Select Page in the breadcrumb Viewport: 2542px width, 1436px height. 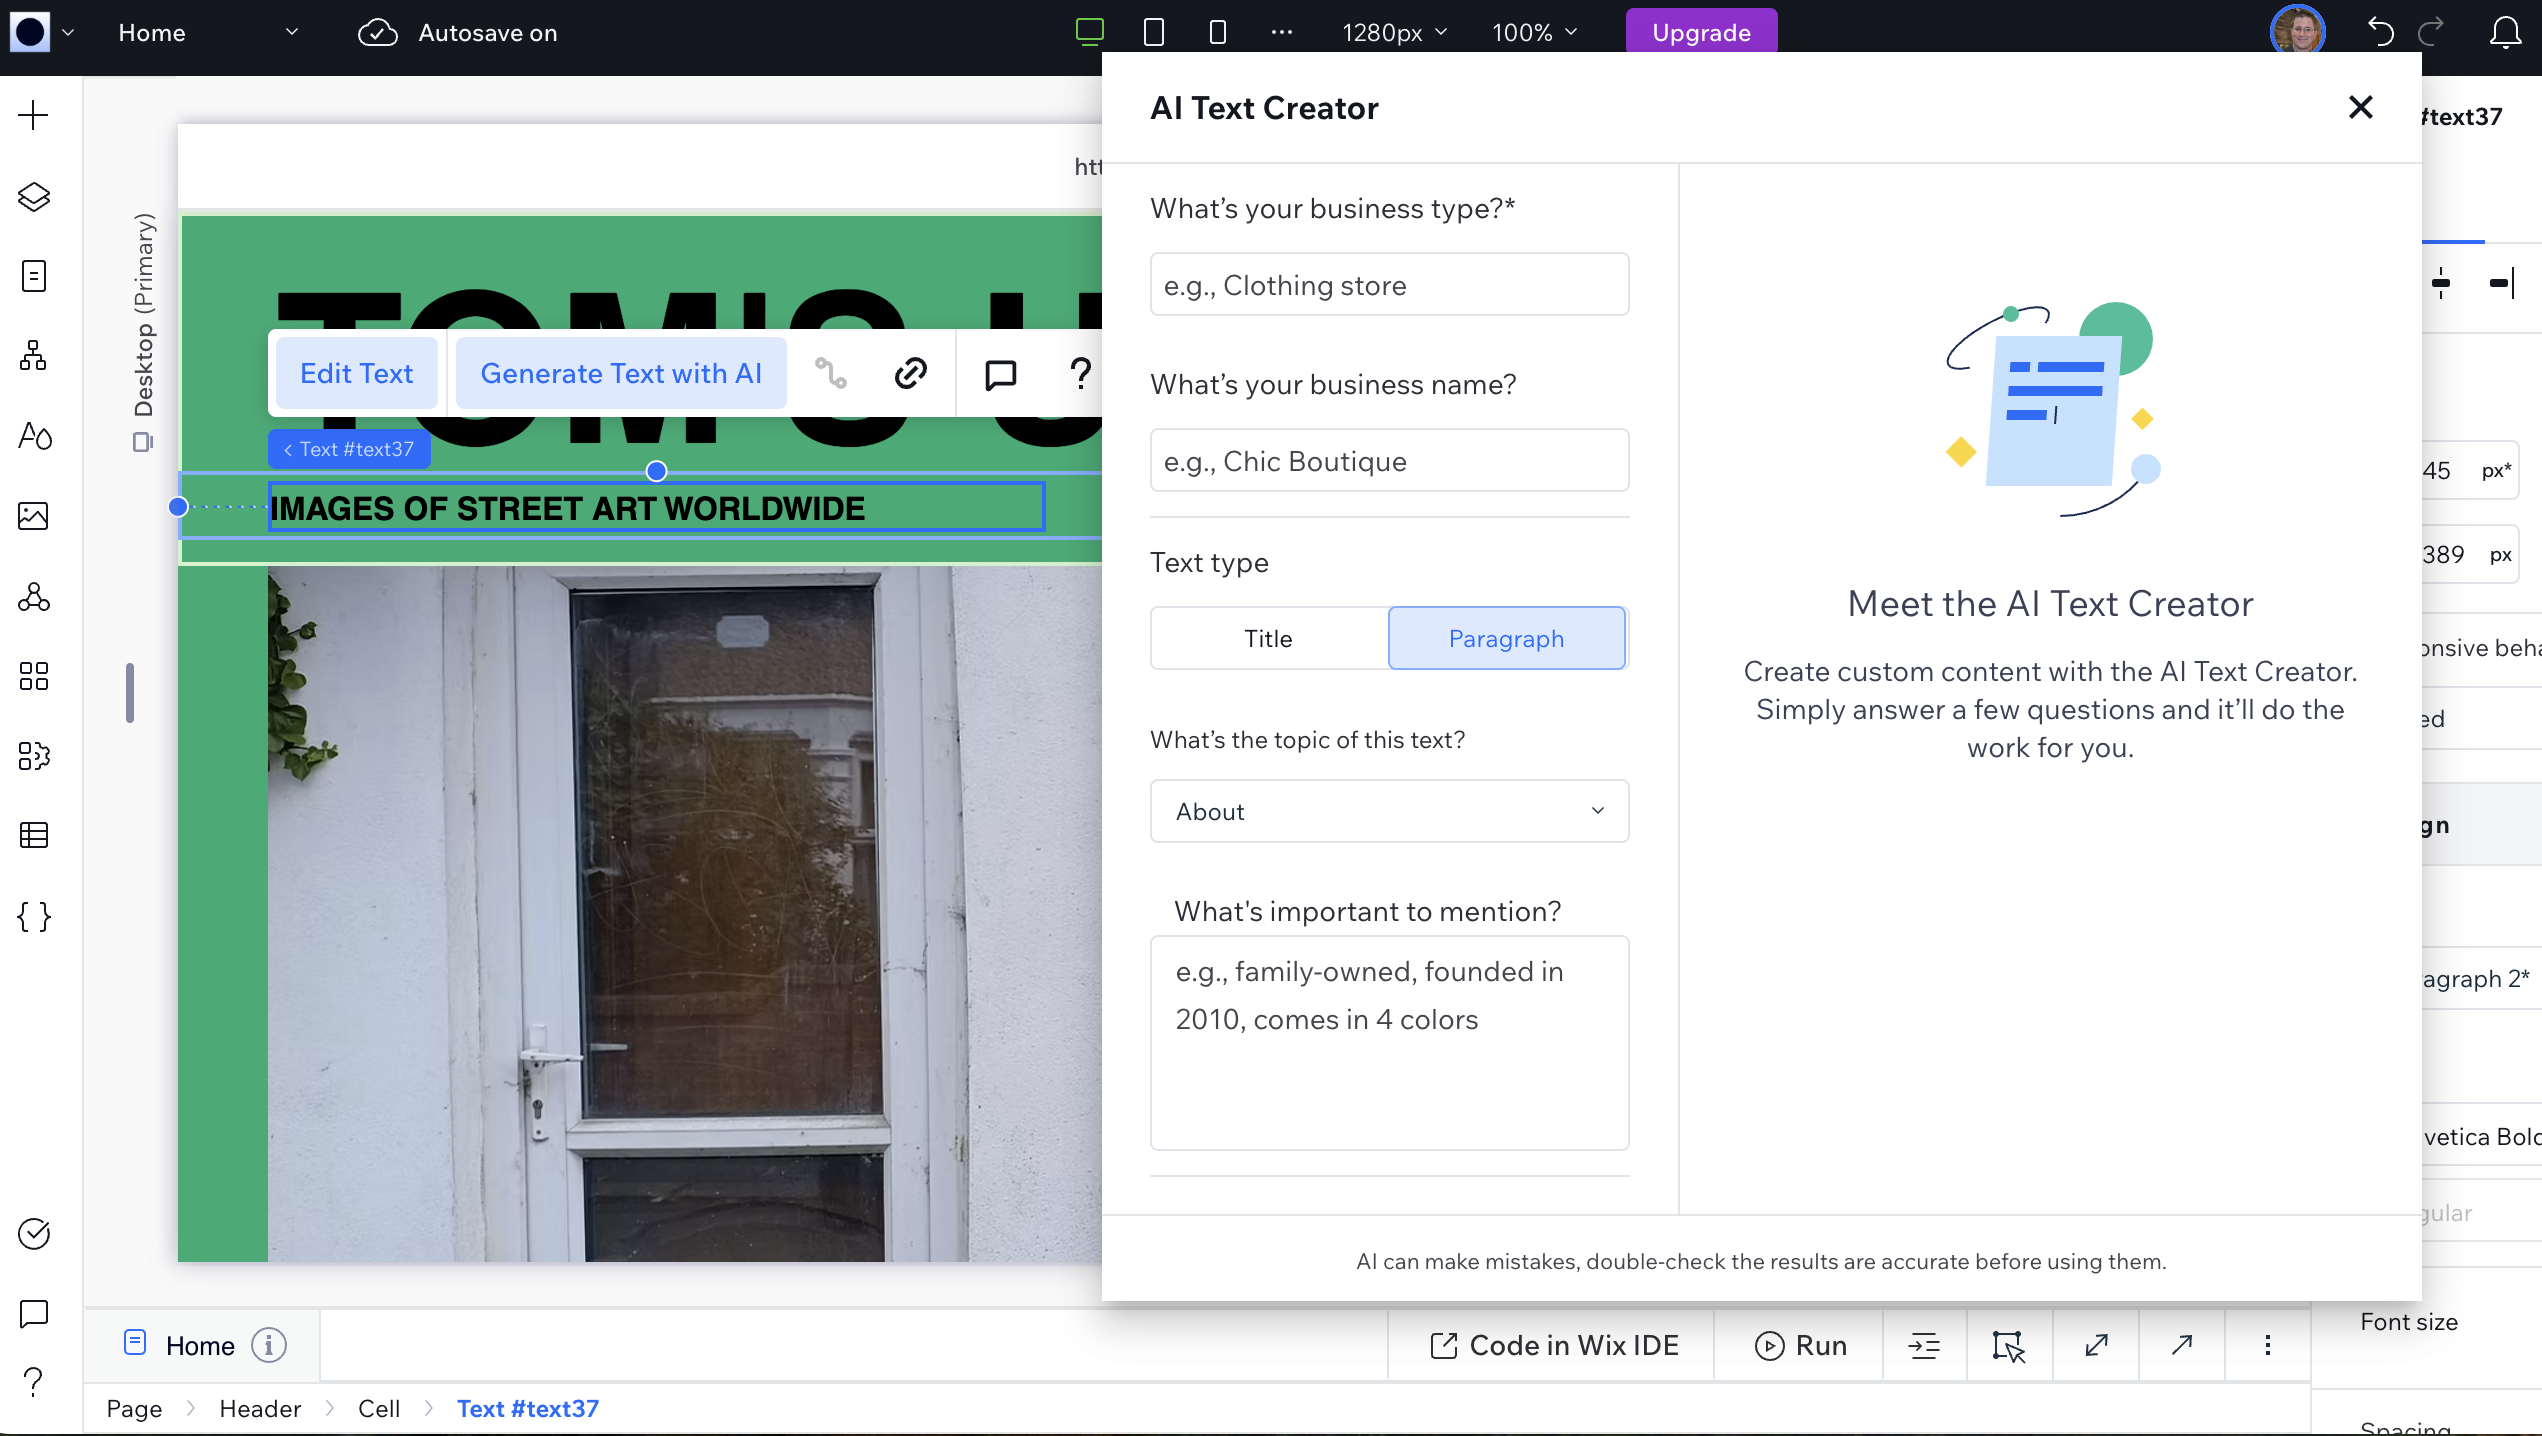pos(134,1408)
